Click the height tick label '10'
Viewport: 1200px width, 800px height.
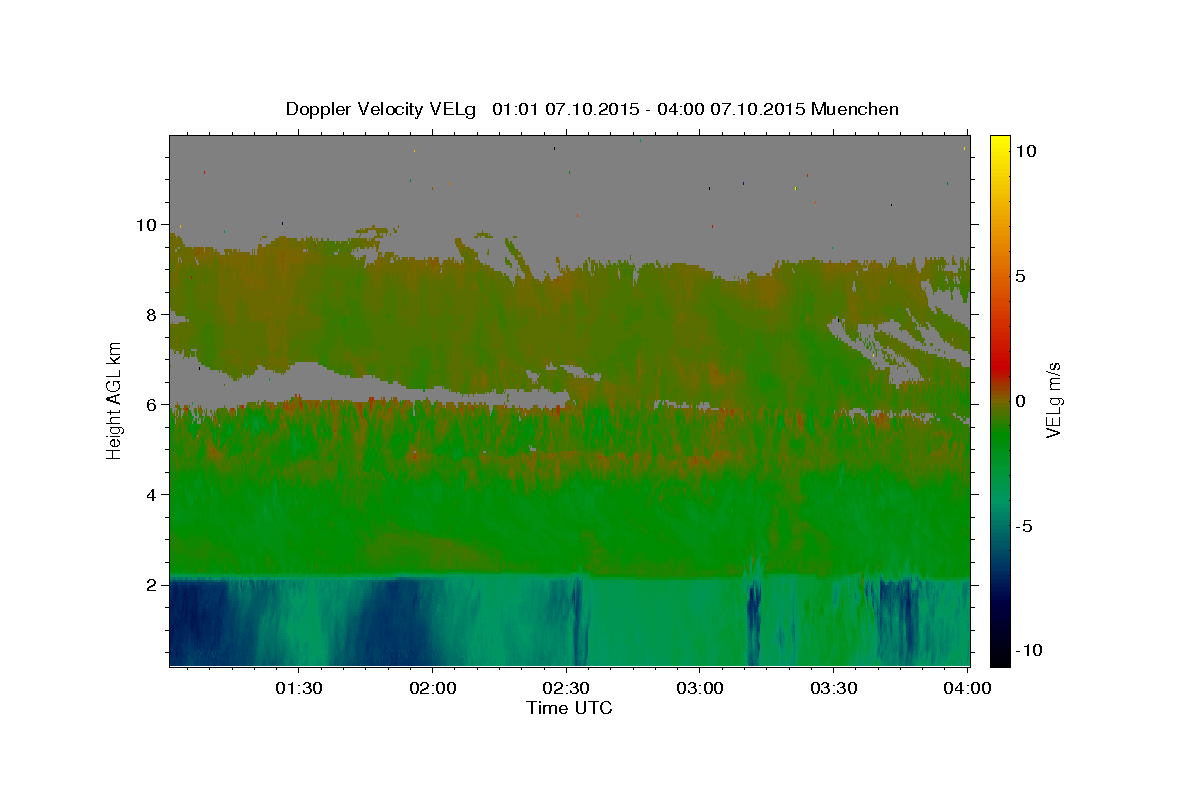(x=145, y=225)
